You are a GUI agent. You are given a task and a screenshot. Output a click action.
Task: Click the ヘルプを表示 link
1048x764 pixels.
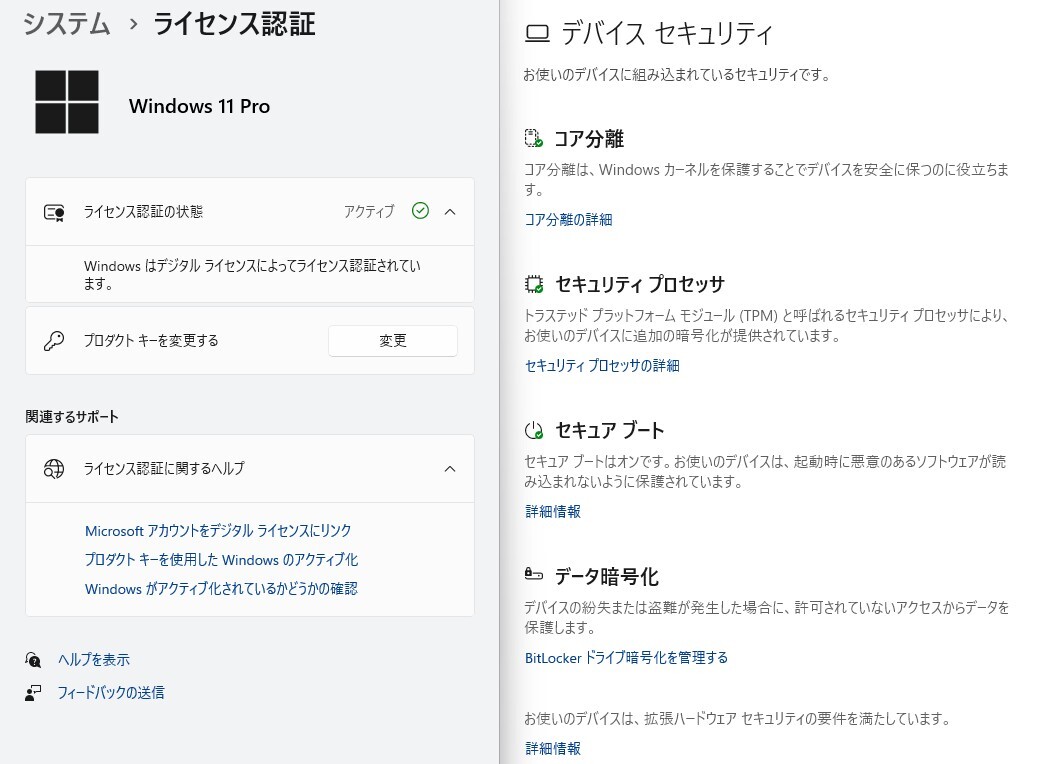pos(94,660)
